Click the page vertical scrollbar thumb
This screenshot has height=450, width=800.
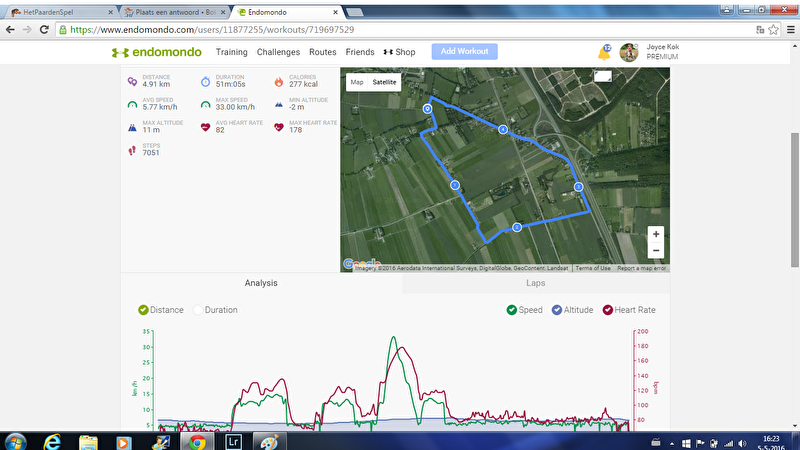tap(795, 199)
